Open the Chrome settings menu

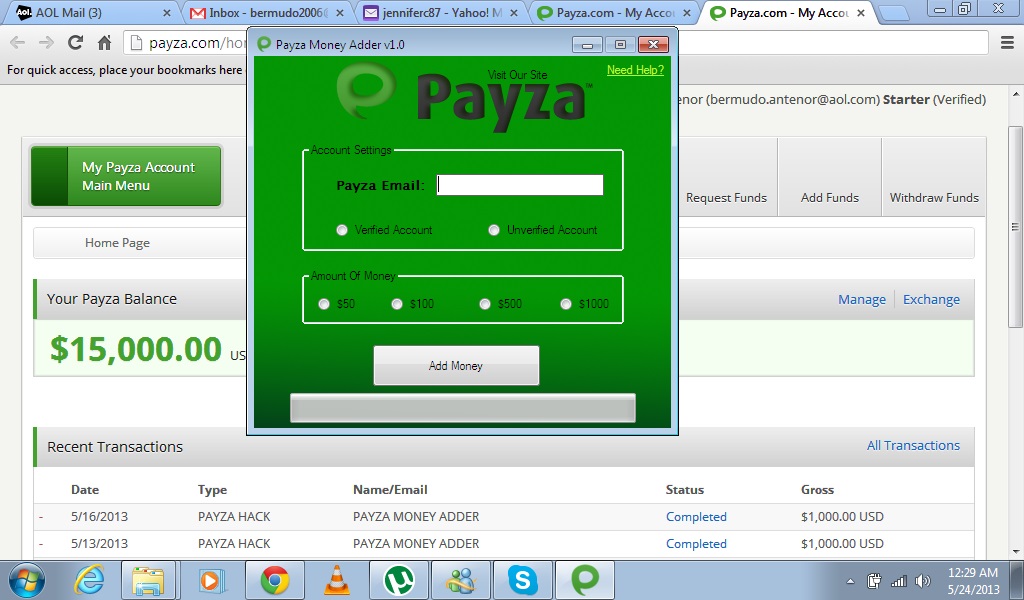pyautogui.click(x=1008, y=44)
